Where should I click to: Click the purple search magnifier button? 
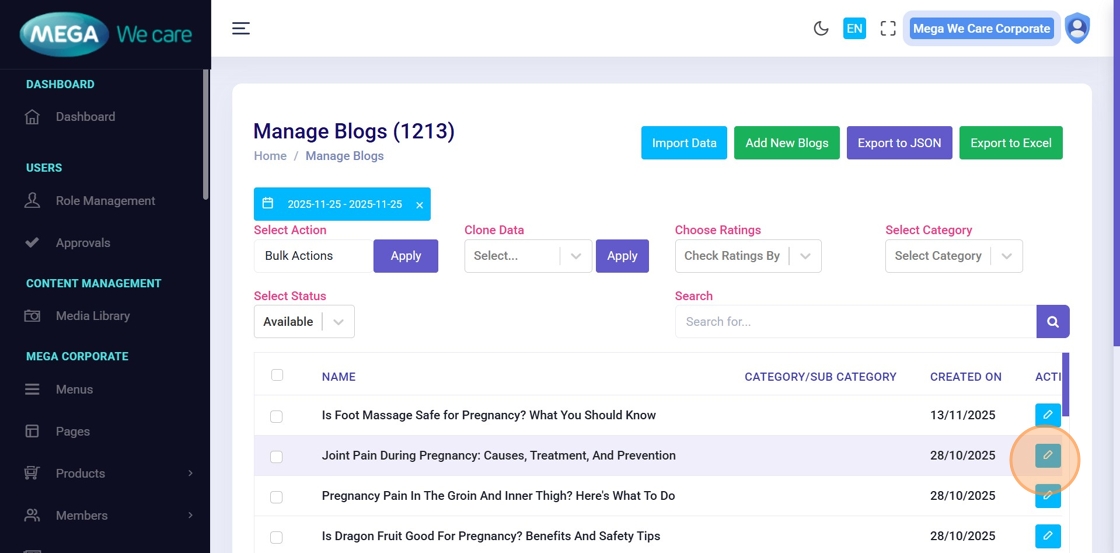pyautogui.click(x=1053, y=322)
